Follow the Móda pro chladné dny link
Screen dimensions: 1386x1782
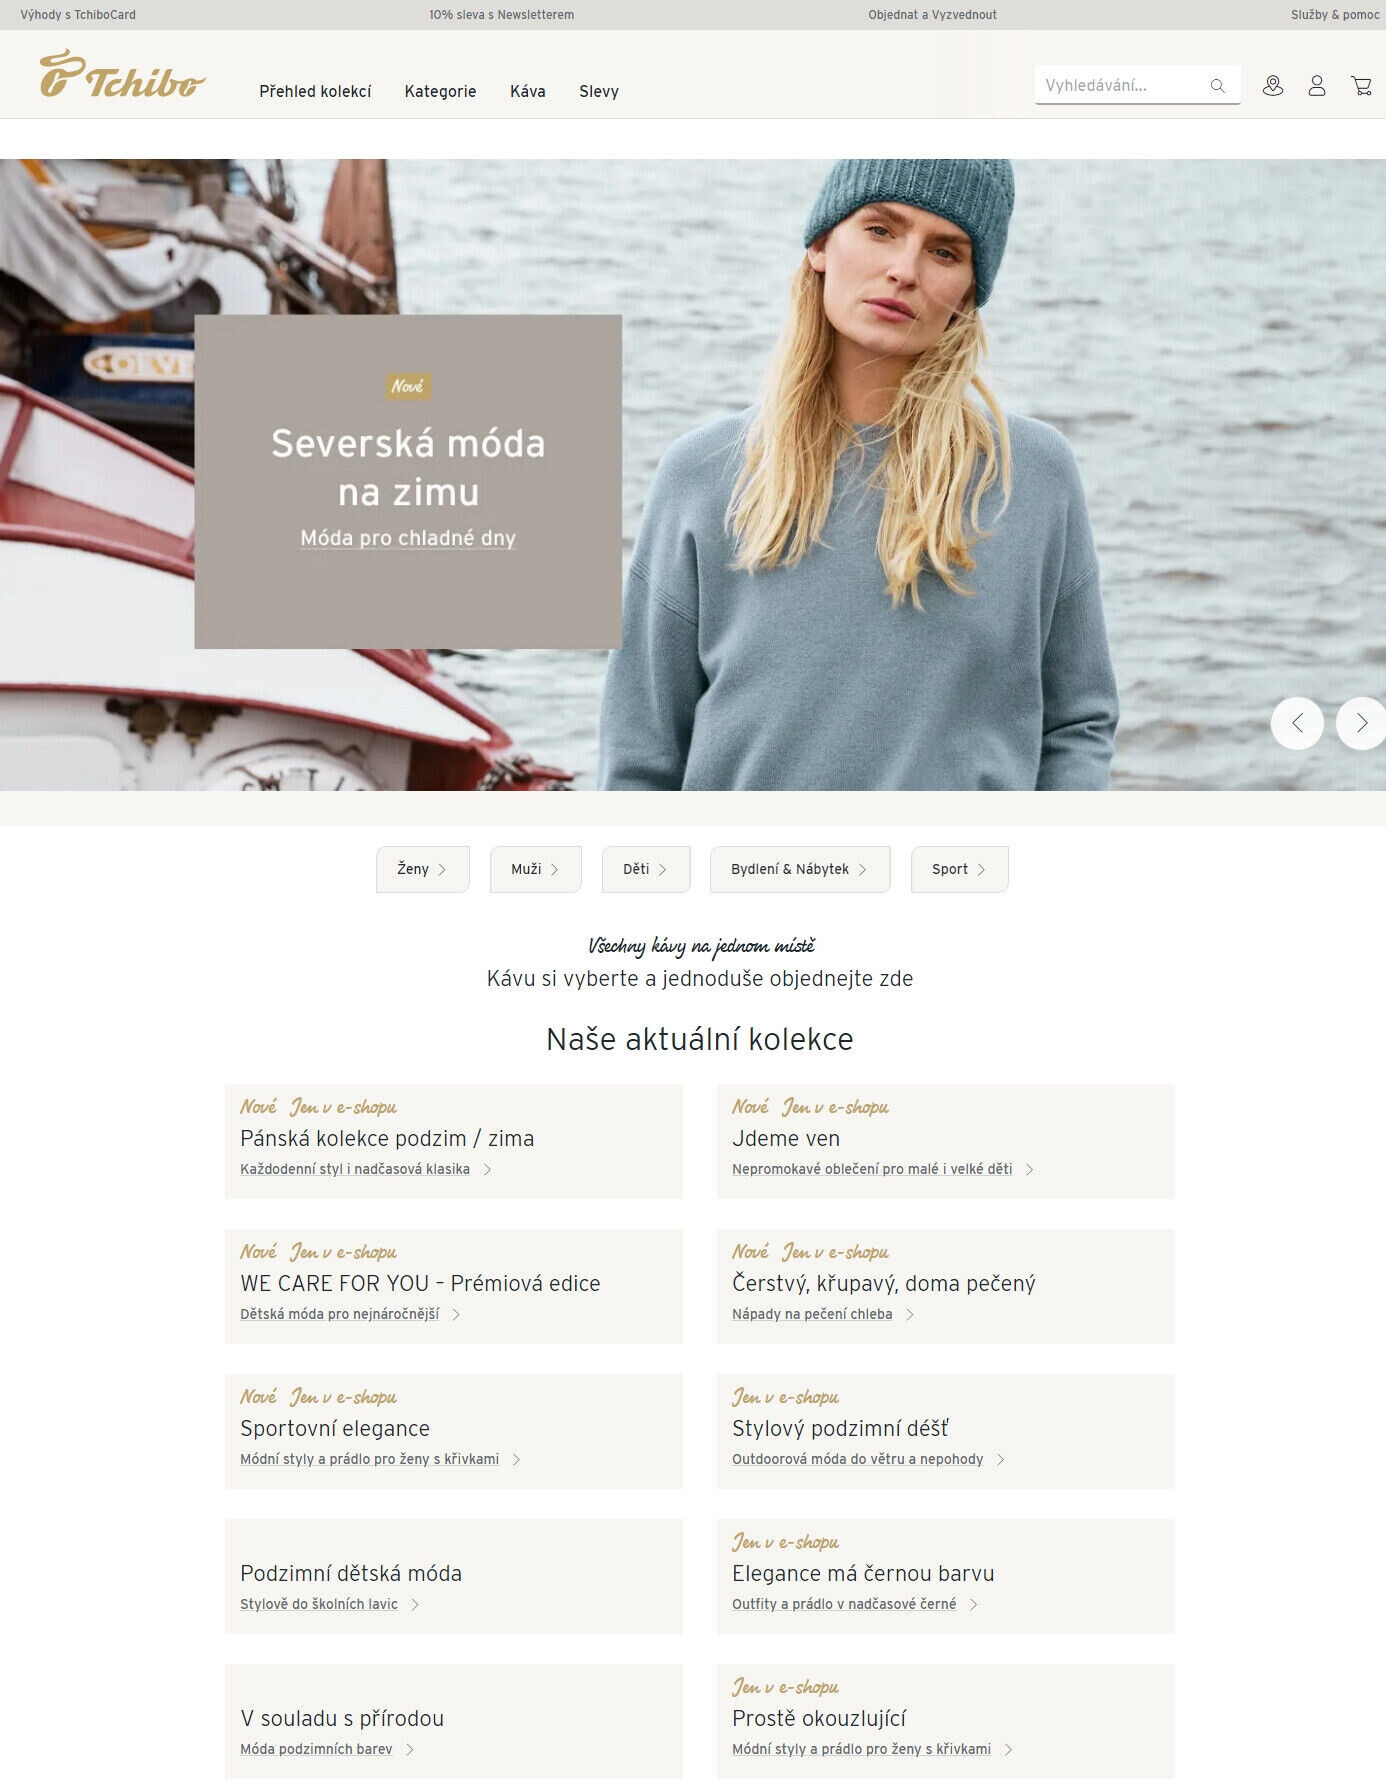[x=408, y=538]
